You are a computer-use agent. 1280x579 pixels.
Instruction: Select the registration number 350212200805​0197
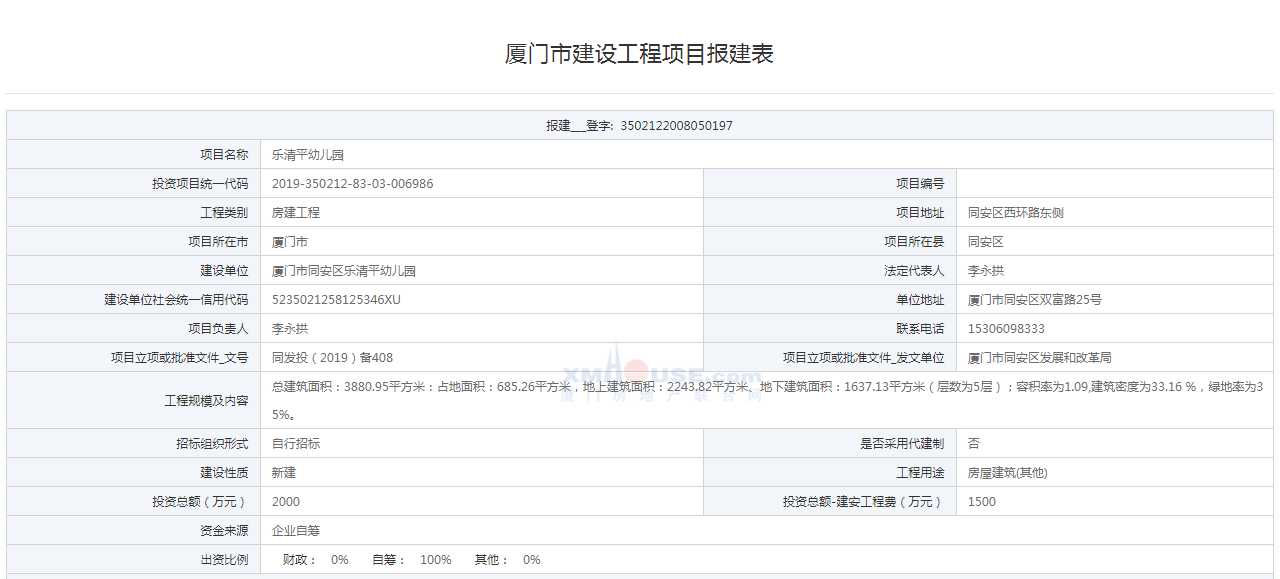pyautogui.click(x=677, y=126)
